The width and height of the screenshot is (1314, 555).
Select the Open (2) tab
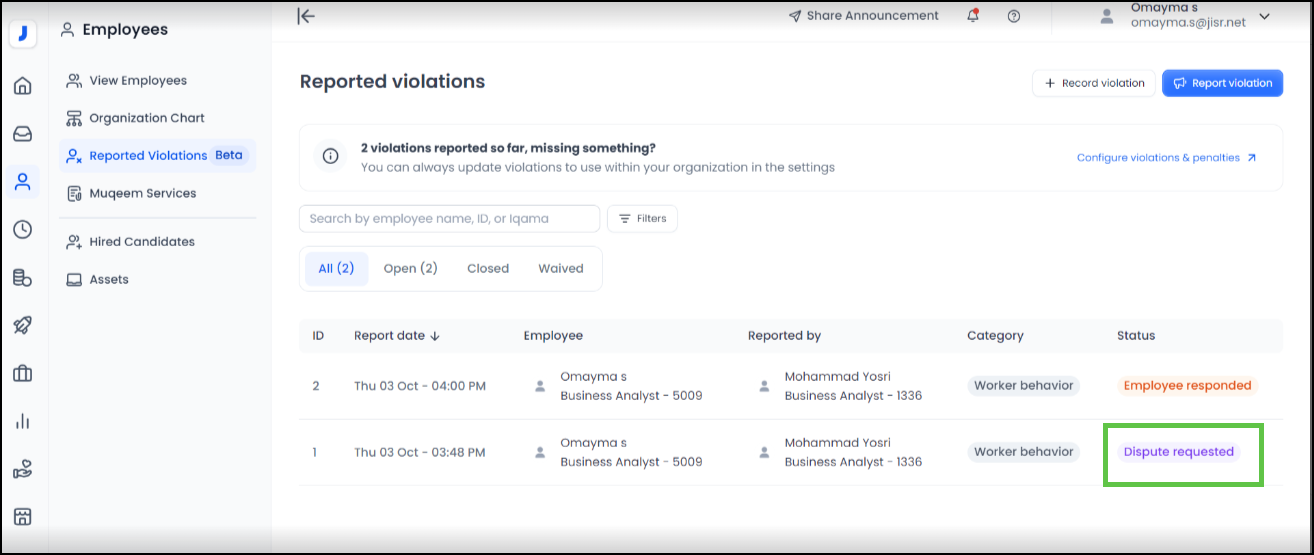pyautogui.click(x=410, y=269)
